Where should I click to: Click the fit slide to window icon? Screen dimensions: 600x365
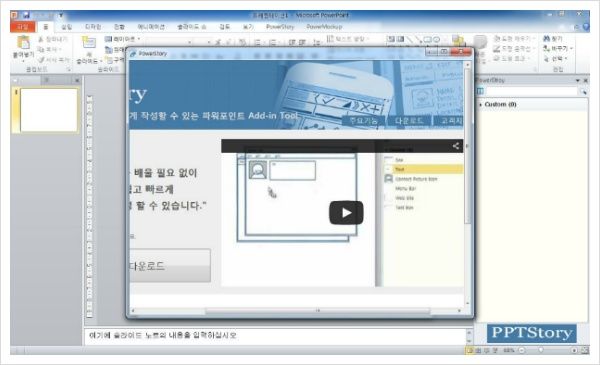click(x=585, y=350)
